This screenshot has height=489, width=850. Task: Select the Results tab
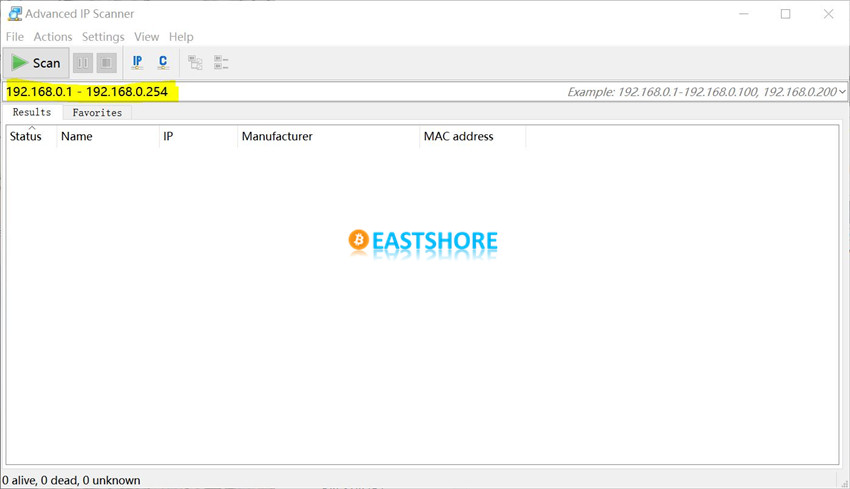coord(32,112)
